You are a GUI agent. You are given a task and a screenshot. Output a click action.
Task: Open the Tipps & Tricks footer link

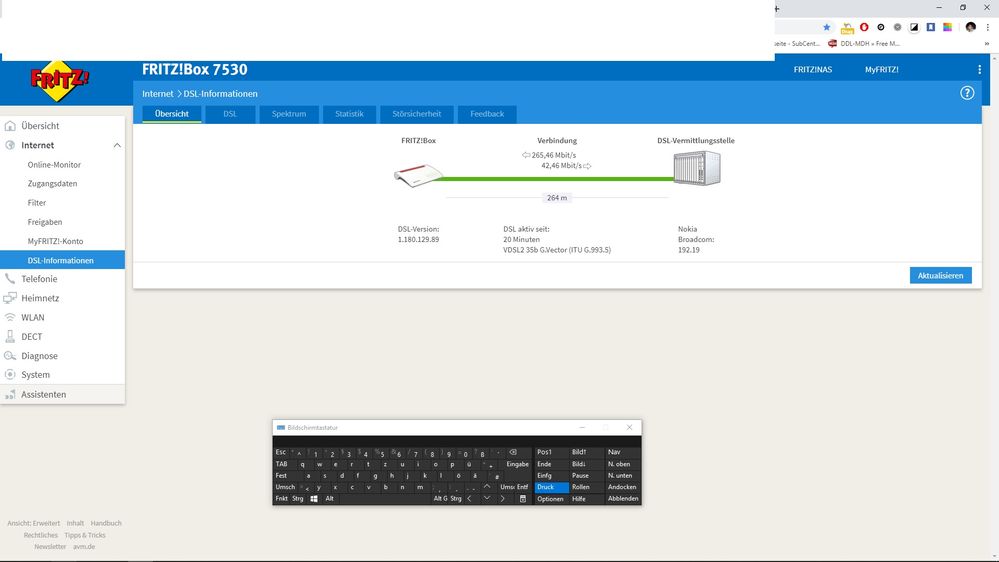coord(85,535)
